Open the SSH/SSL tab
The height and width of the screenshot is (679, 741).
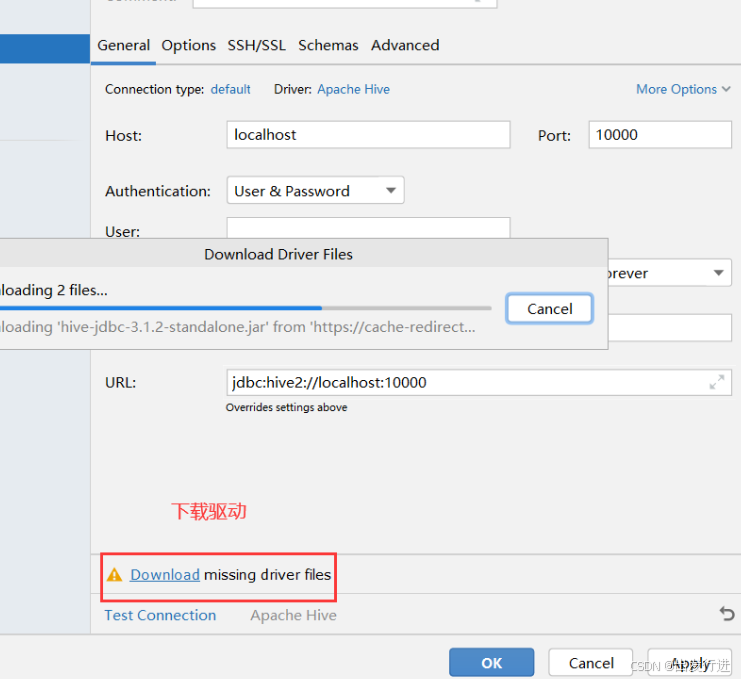(257, 45)
